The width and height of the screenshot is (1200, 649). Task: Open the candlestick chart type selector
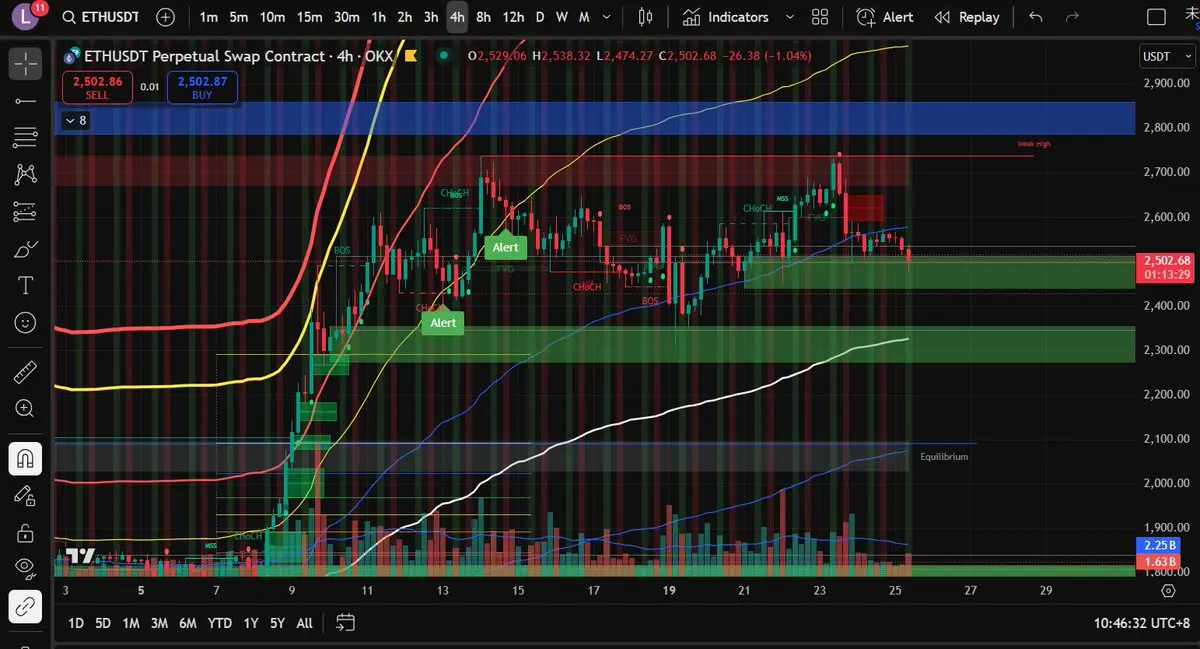pyautogui.click(x=645, y=17)
